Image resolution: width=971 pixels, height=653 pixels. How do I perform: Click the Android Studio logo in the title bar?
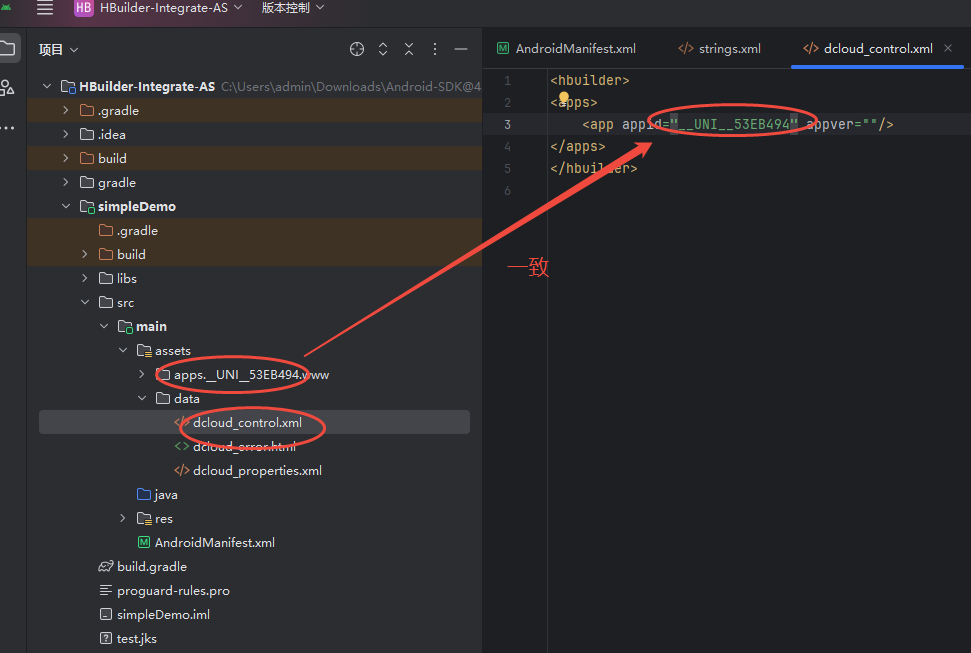pos(6,6)
